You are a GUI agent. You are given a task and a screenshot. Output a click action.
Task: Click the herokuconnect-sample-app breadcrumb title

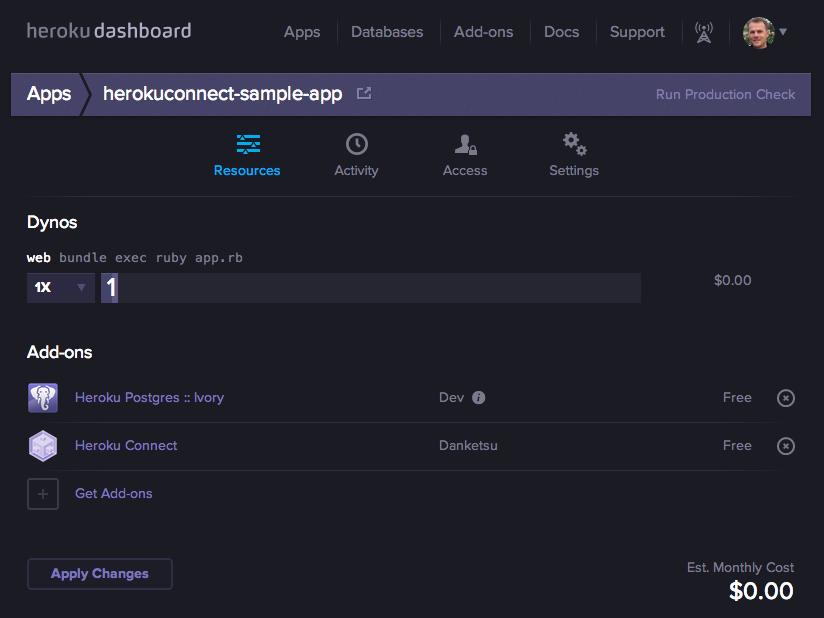222,94
